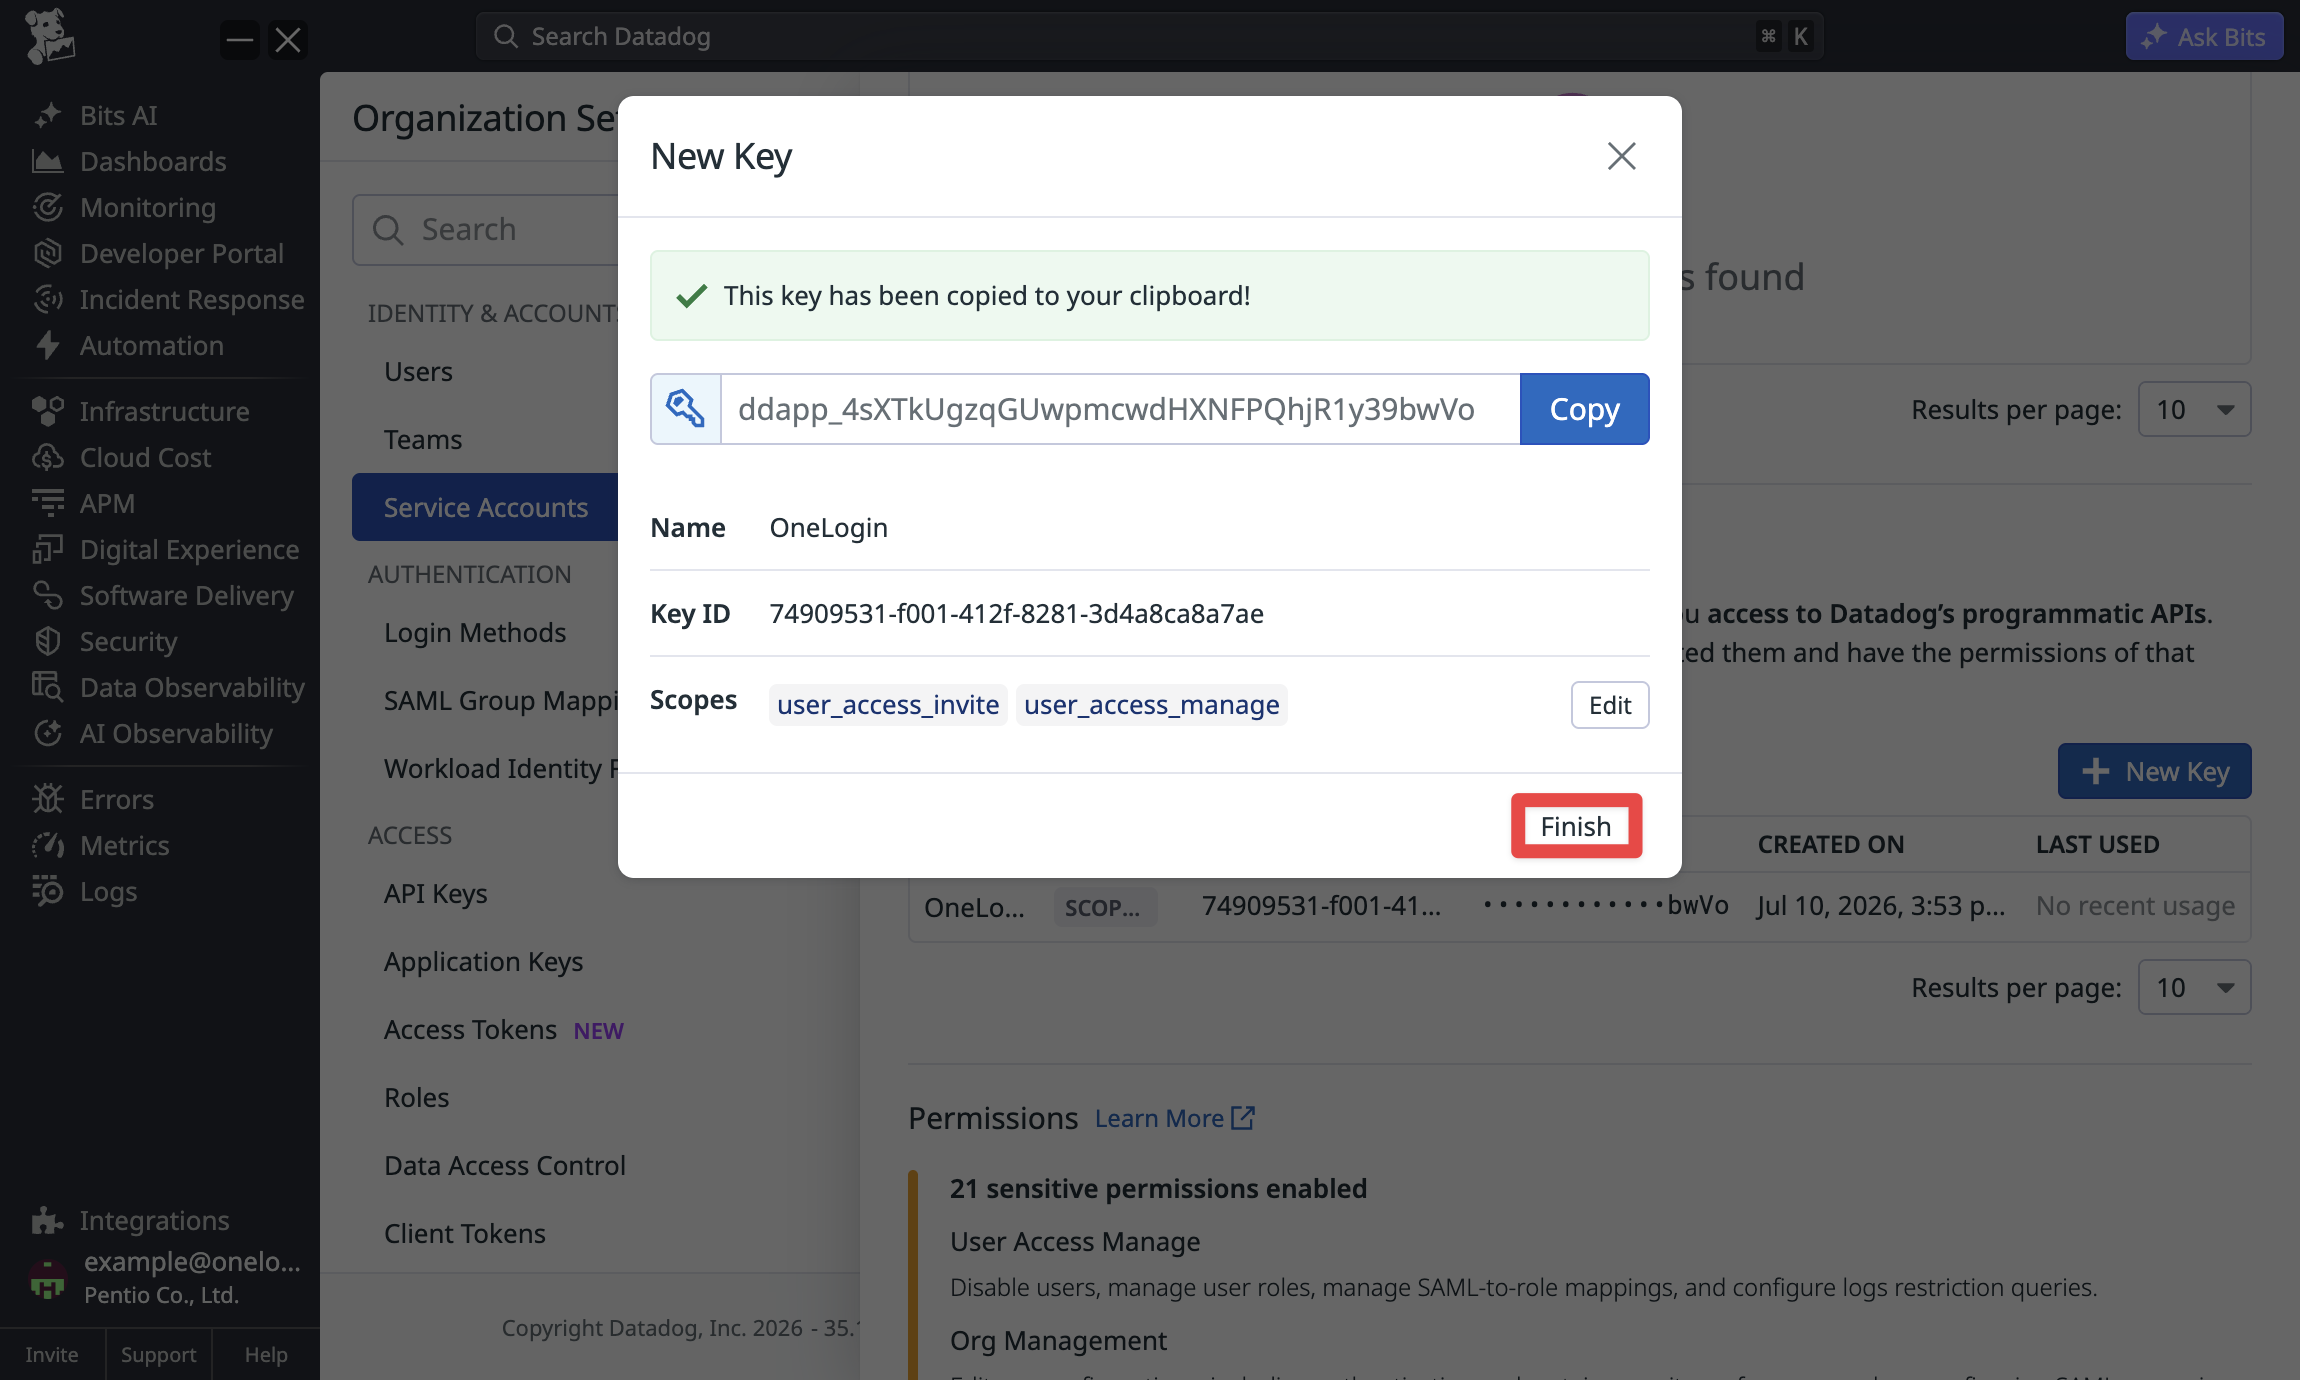The height and width of the screenshot is (1380, 2300).
Task: Open the external Learn More link icon
Action: pyautogui.click(x=1243, y=1118)
